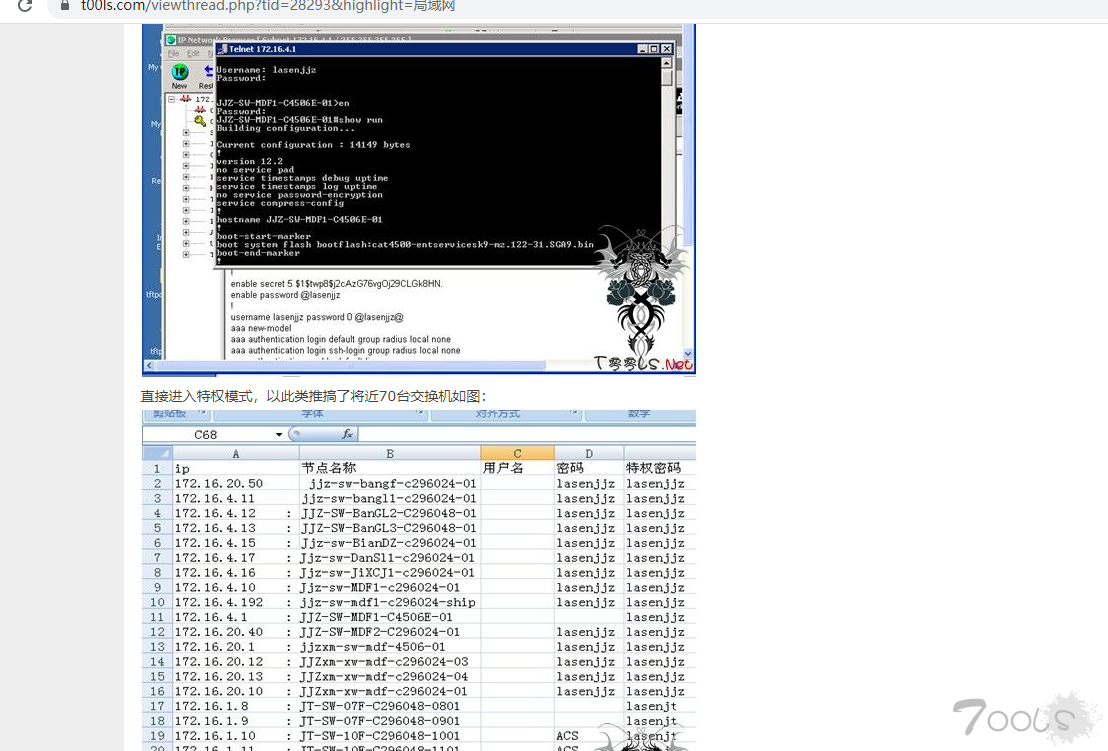Click cell 'jjzxm-sw-mdf-4506-01'
The height and width of the screenshot is (751, 1108).
pyautogui.click(x=390, y=646)
